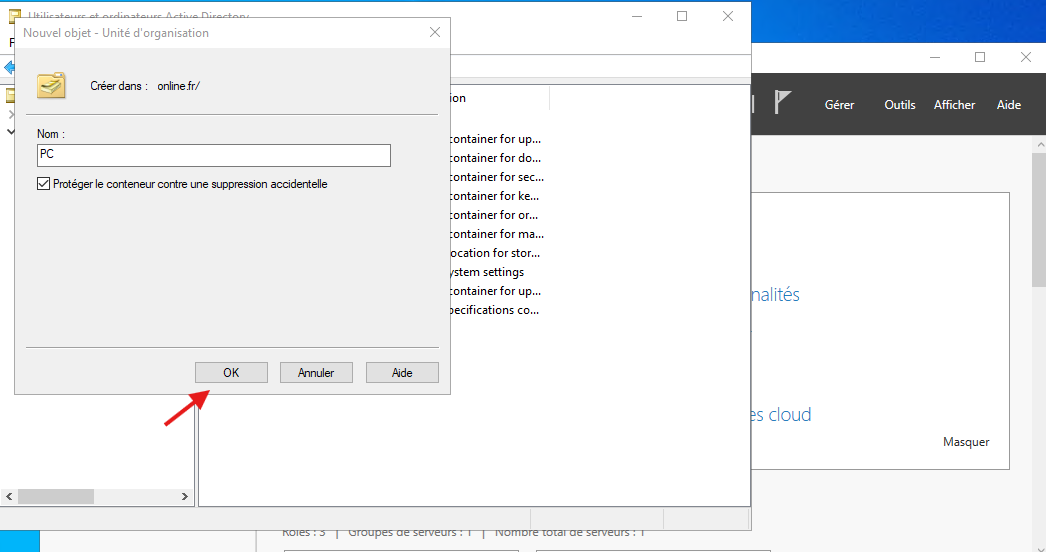Click the 'container for ke...' description row
Viewport: 1046px width, 552px height.
click(x=494, y=196)
